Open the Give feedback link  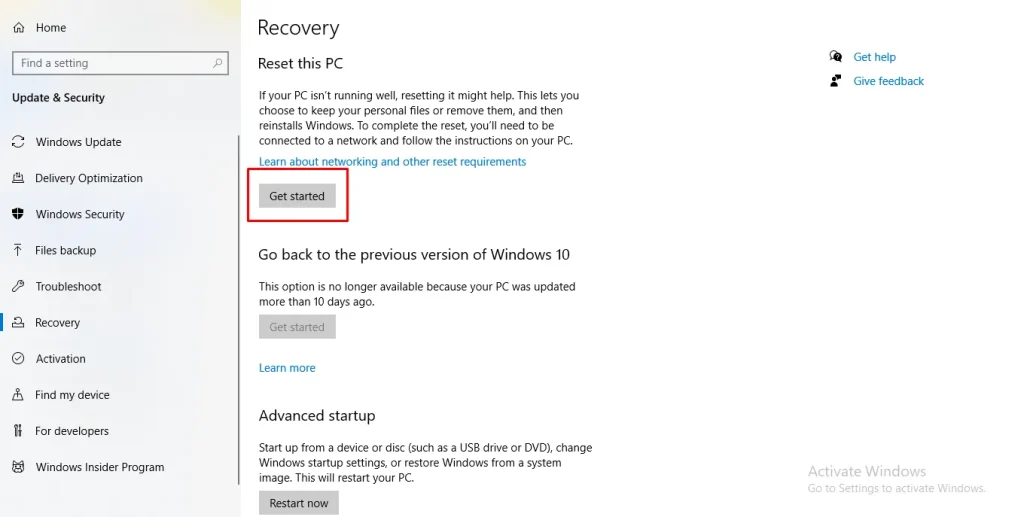pyautogui.click(x=888, y=81)
